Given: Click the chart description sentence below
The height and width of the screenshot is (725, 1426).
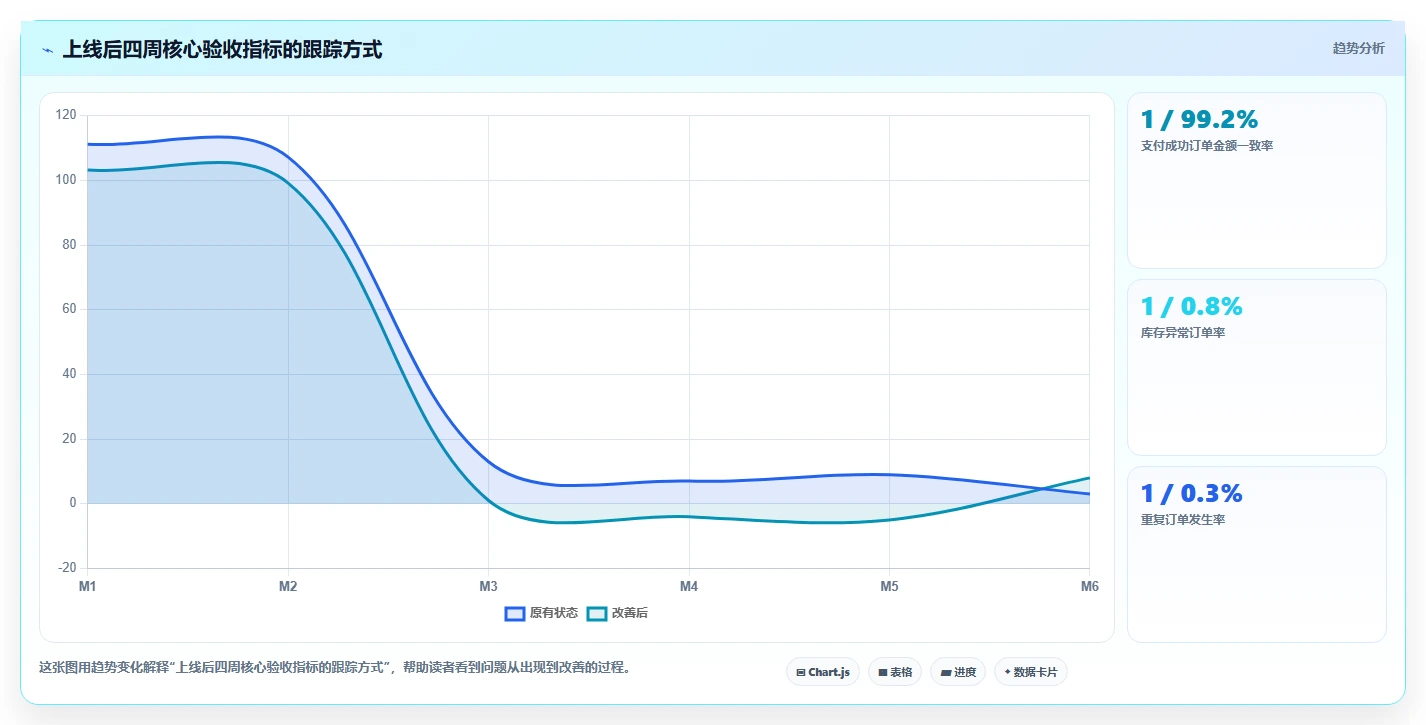Looking at the screenshot, I should pyautogui.click(x=335, y=668).
